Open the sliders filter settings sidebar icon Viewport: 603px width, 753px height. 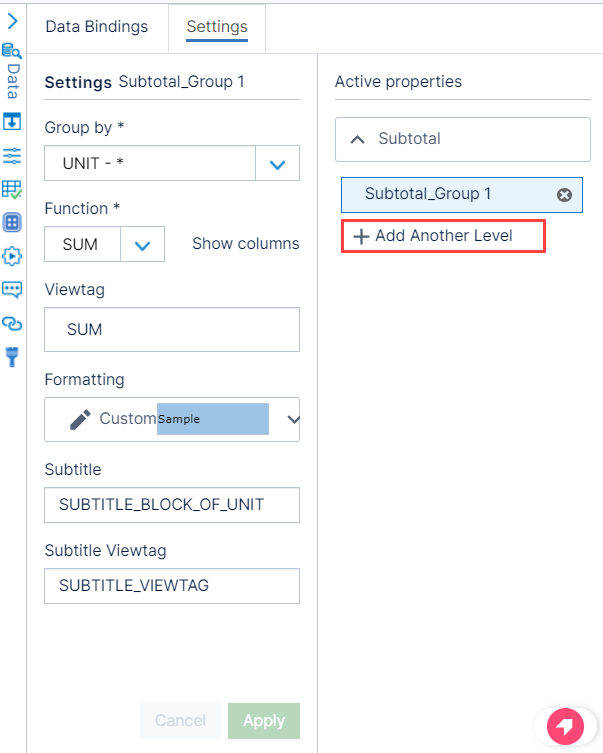[x=12, y=156]
